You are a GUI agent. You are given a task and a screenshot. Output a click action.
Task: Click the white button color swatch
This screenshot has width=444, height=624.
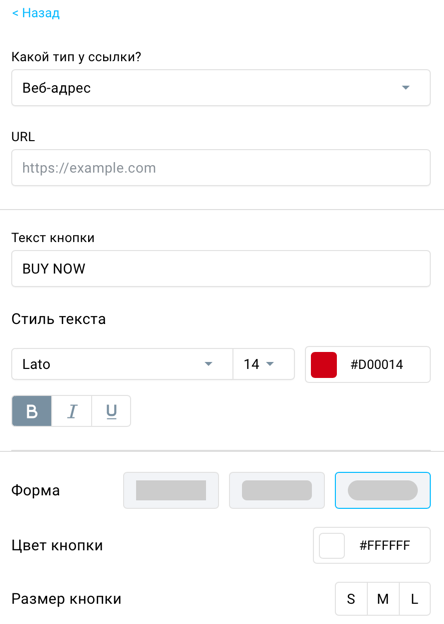(x=332, y=546)
